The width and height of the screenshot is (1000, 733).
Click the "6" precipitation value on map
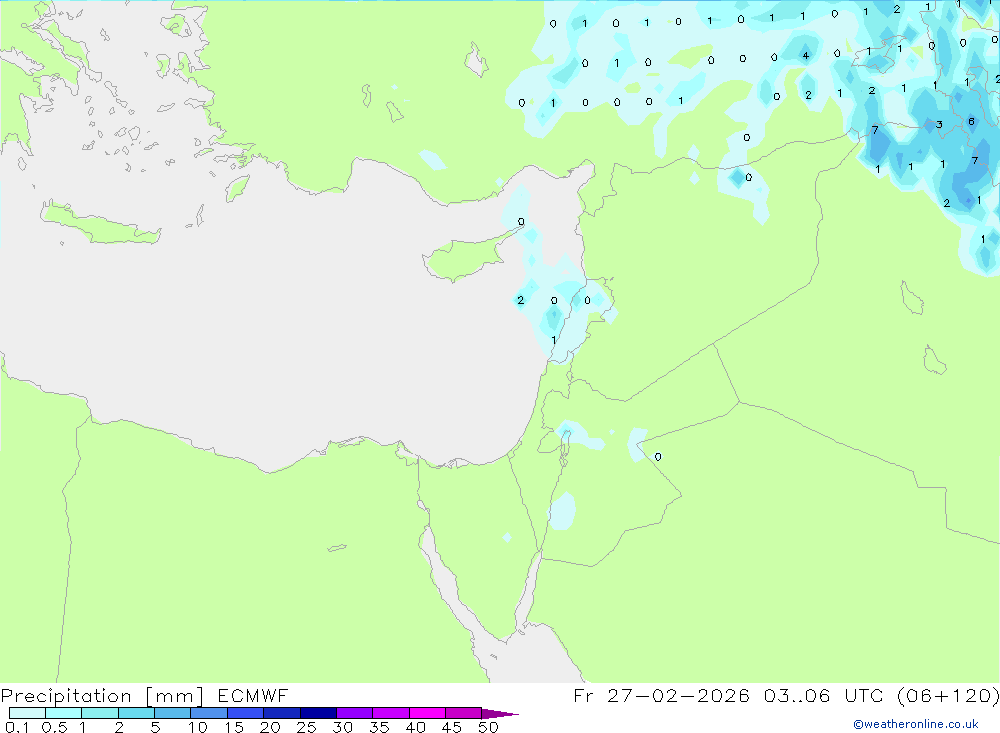point(971,121)
